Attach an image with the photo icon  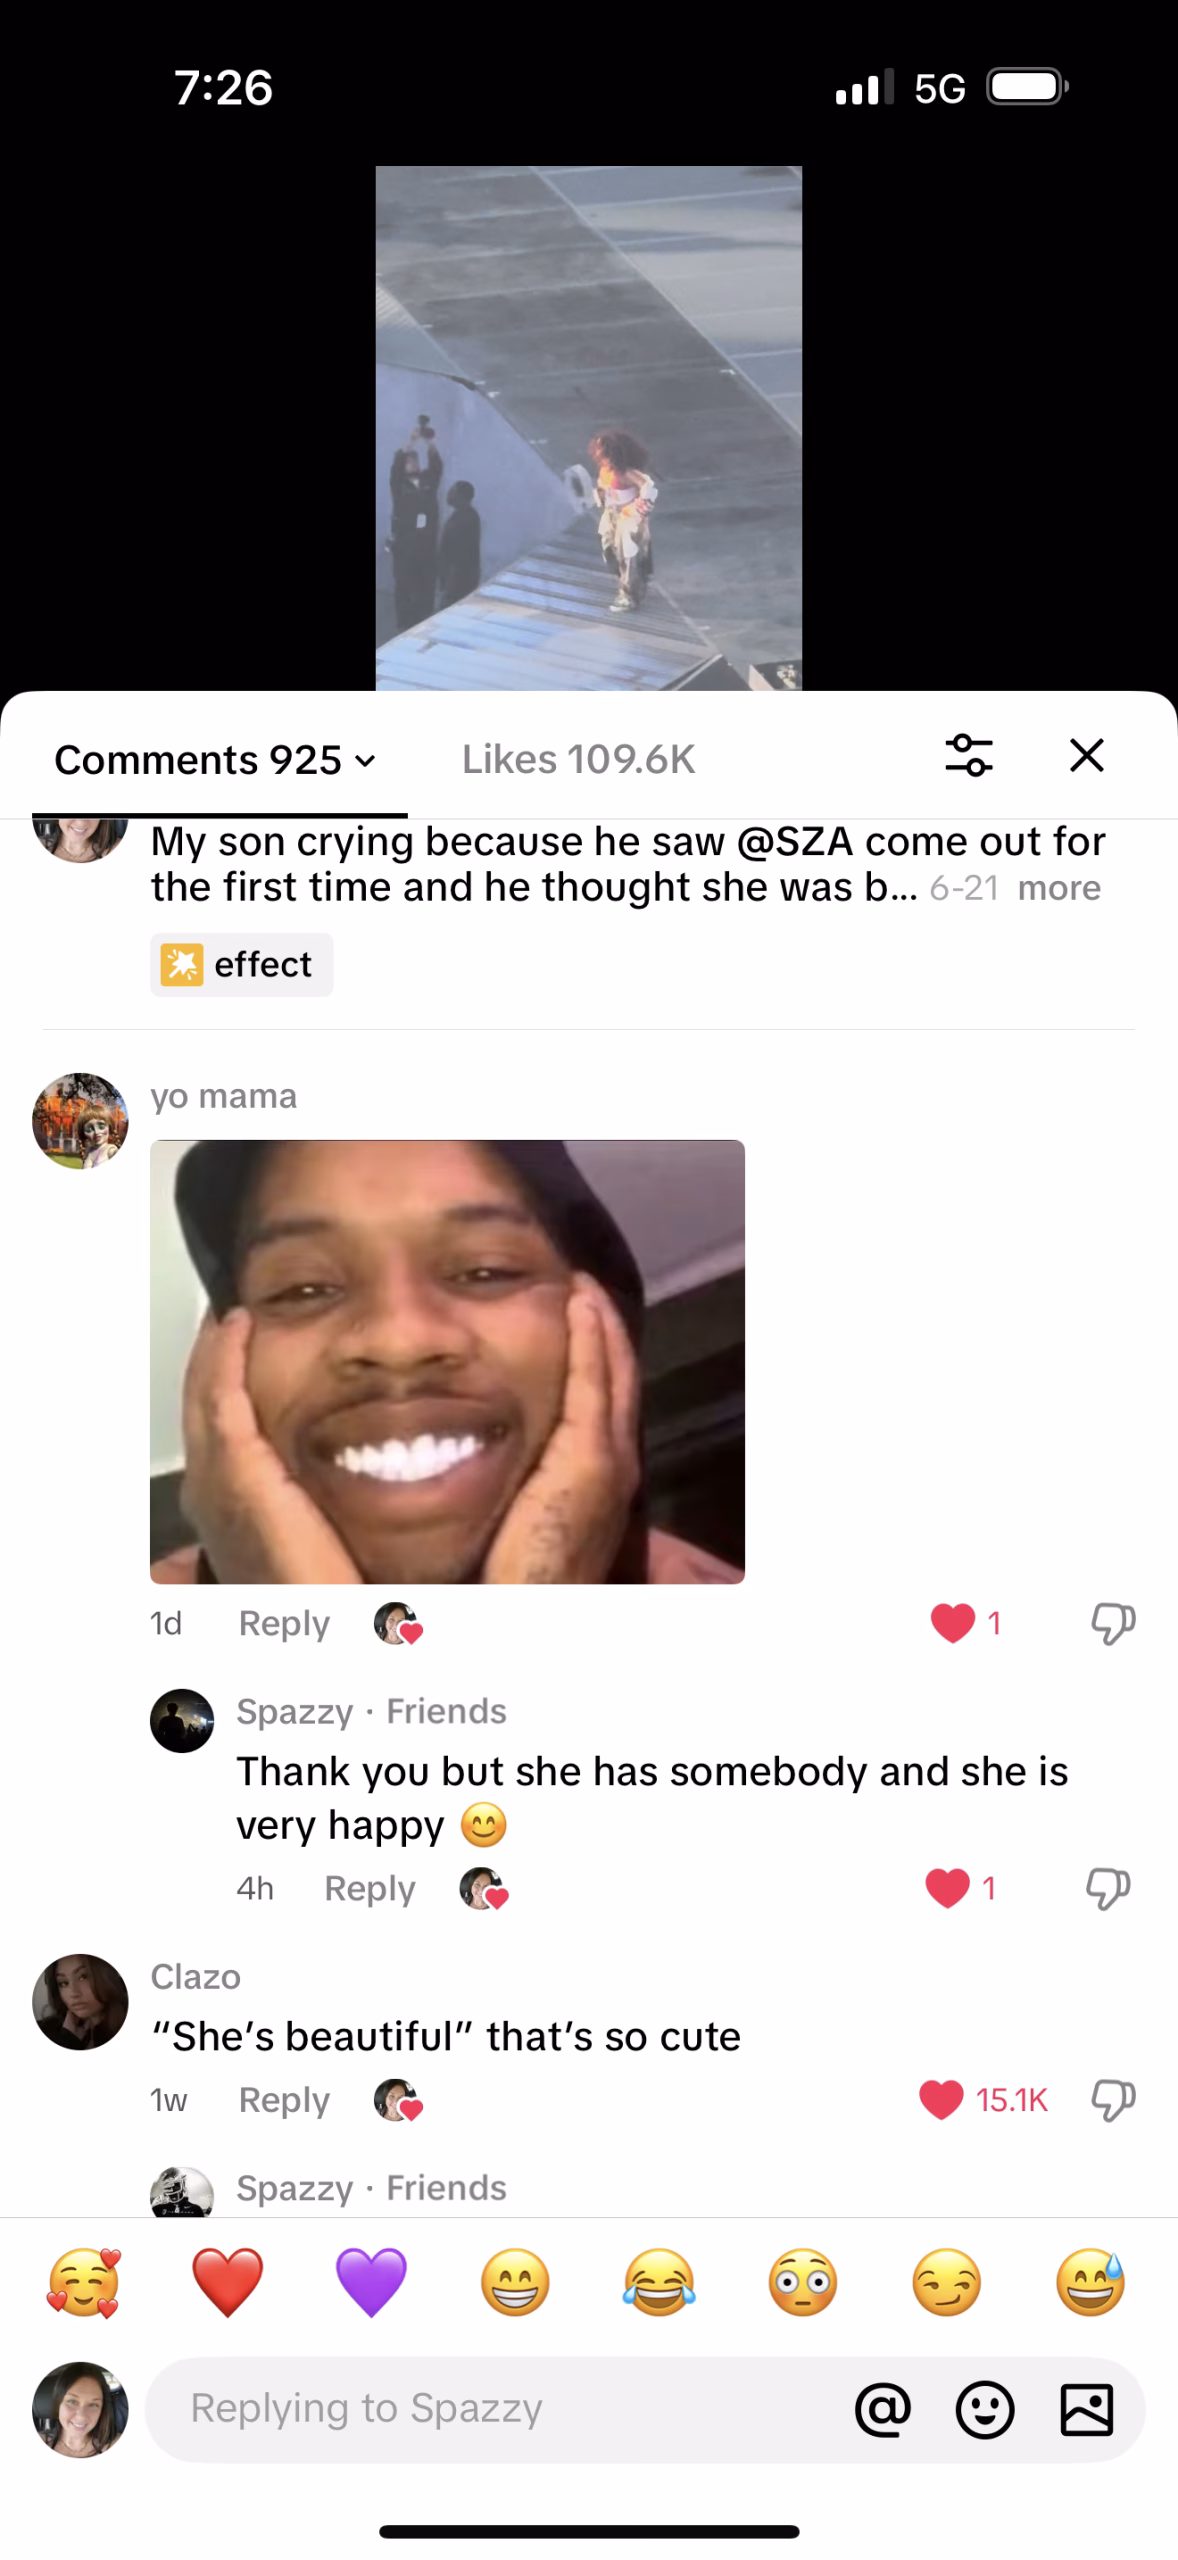pyautogui.click(x=1086, y=2410)
